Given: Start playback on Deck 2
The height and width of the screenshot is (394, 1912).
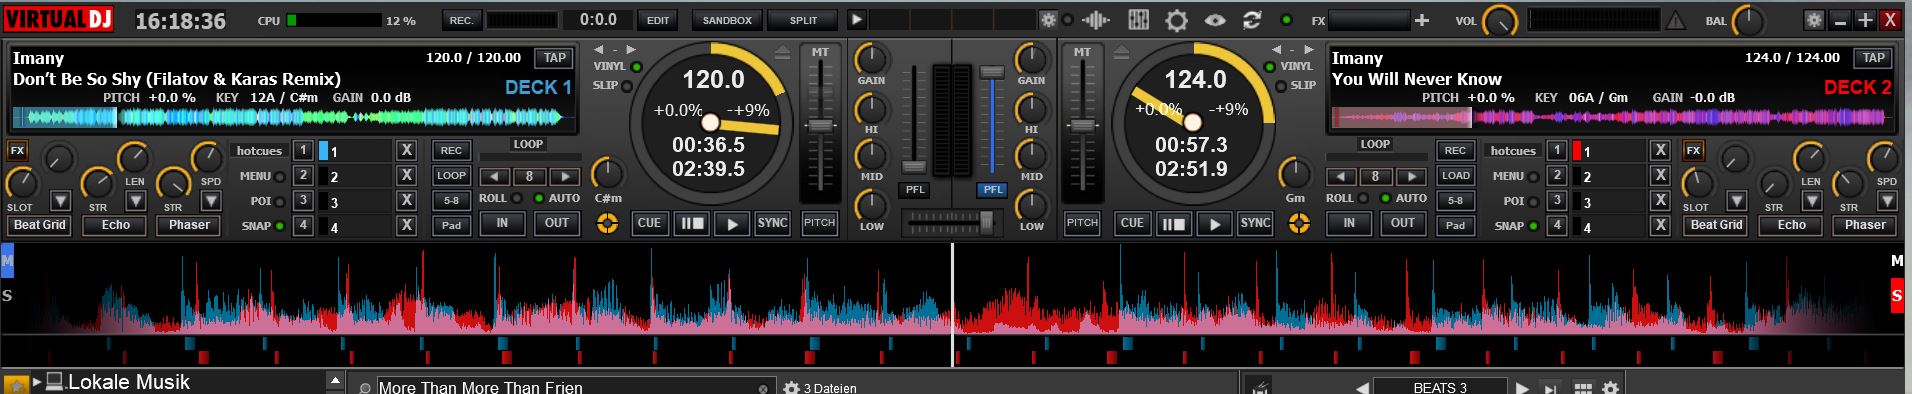Looking at the screenshot, I should [1214, 224].
